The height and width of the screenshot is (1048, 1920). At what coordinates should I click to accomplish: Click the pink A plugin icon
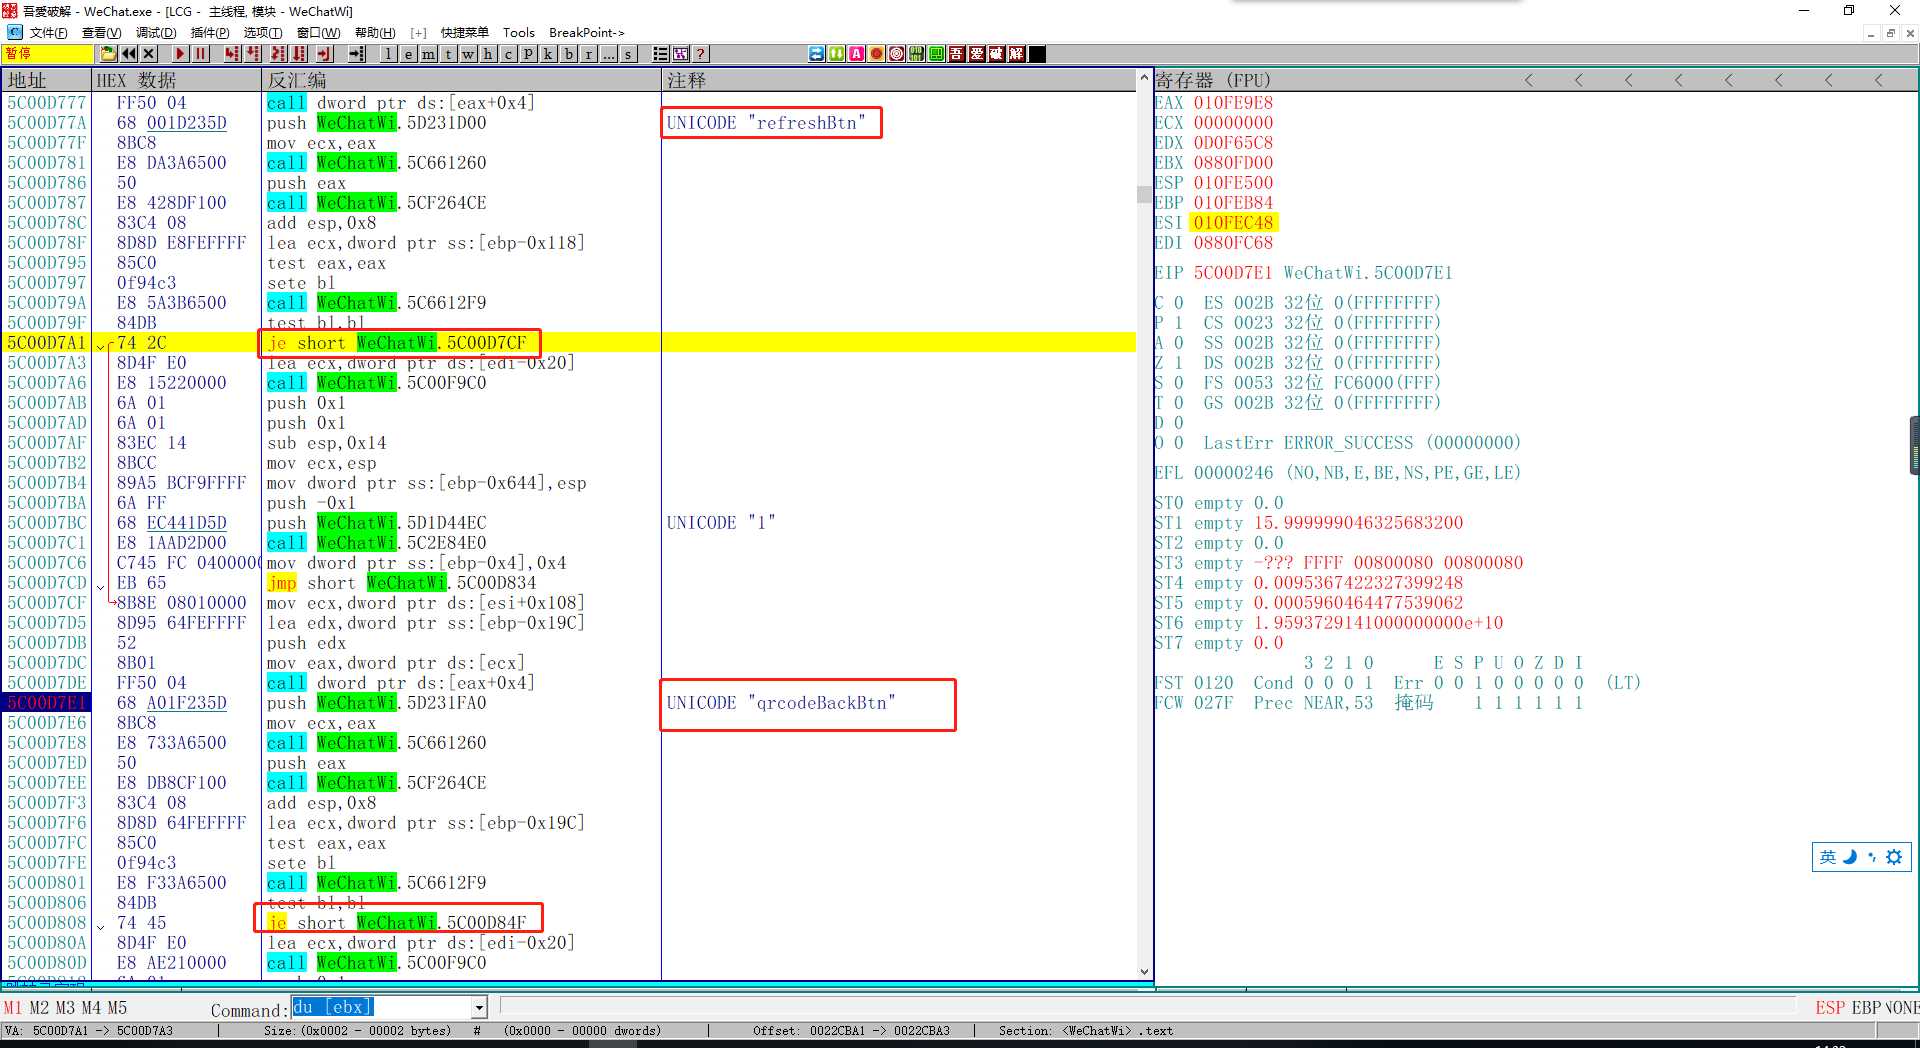(857, 54)
